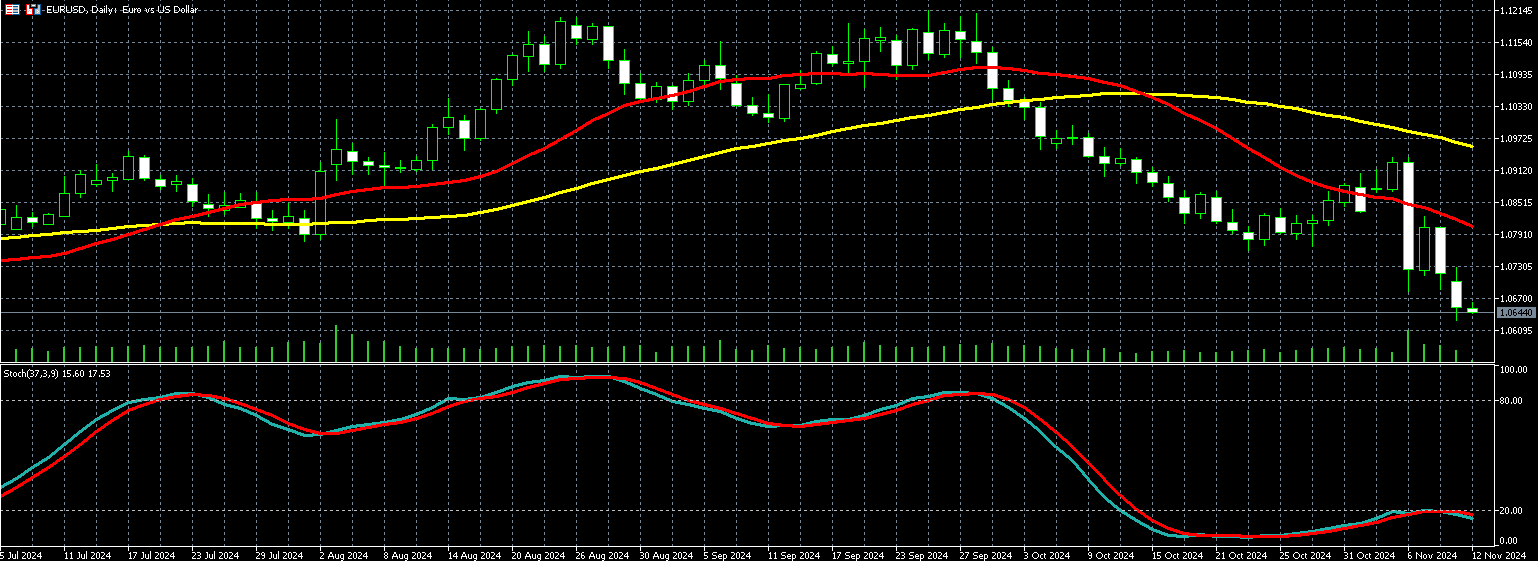The width and height of the screenshot is (1538, 561).
Task: Click the 12 Nov 2024 date label
Action: [x=1498, y=554]
